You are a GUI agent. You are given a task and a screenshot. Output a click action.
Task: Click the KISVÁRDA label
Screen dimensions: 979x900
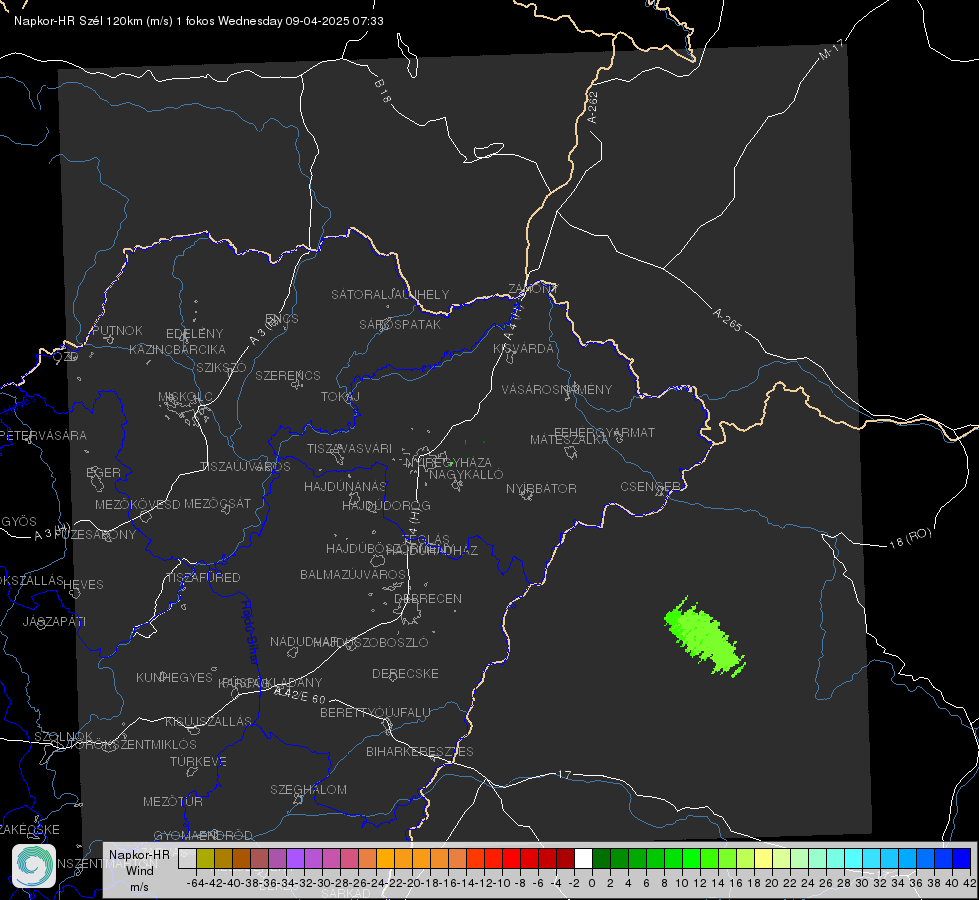(x=524, y=349)
